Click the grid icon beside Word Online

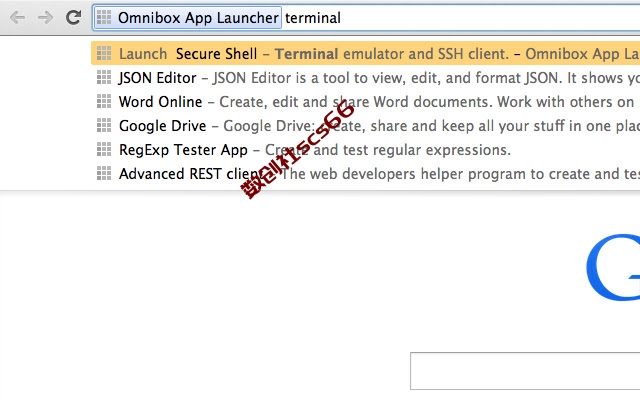coord(104,101)
